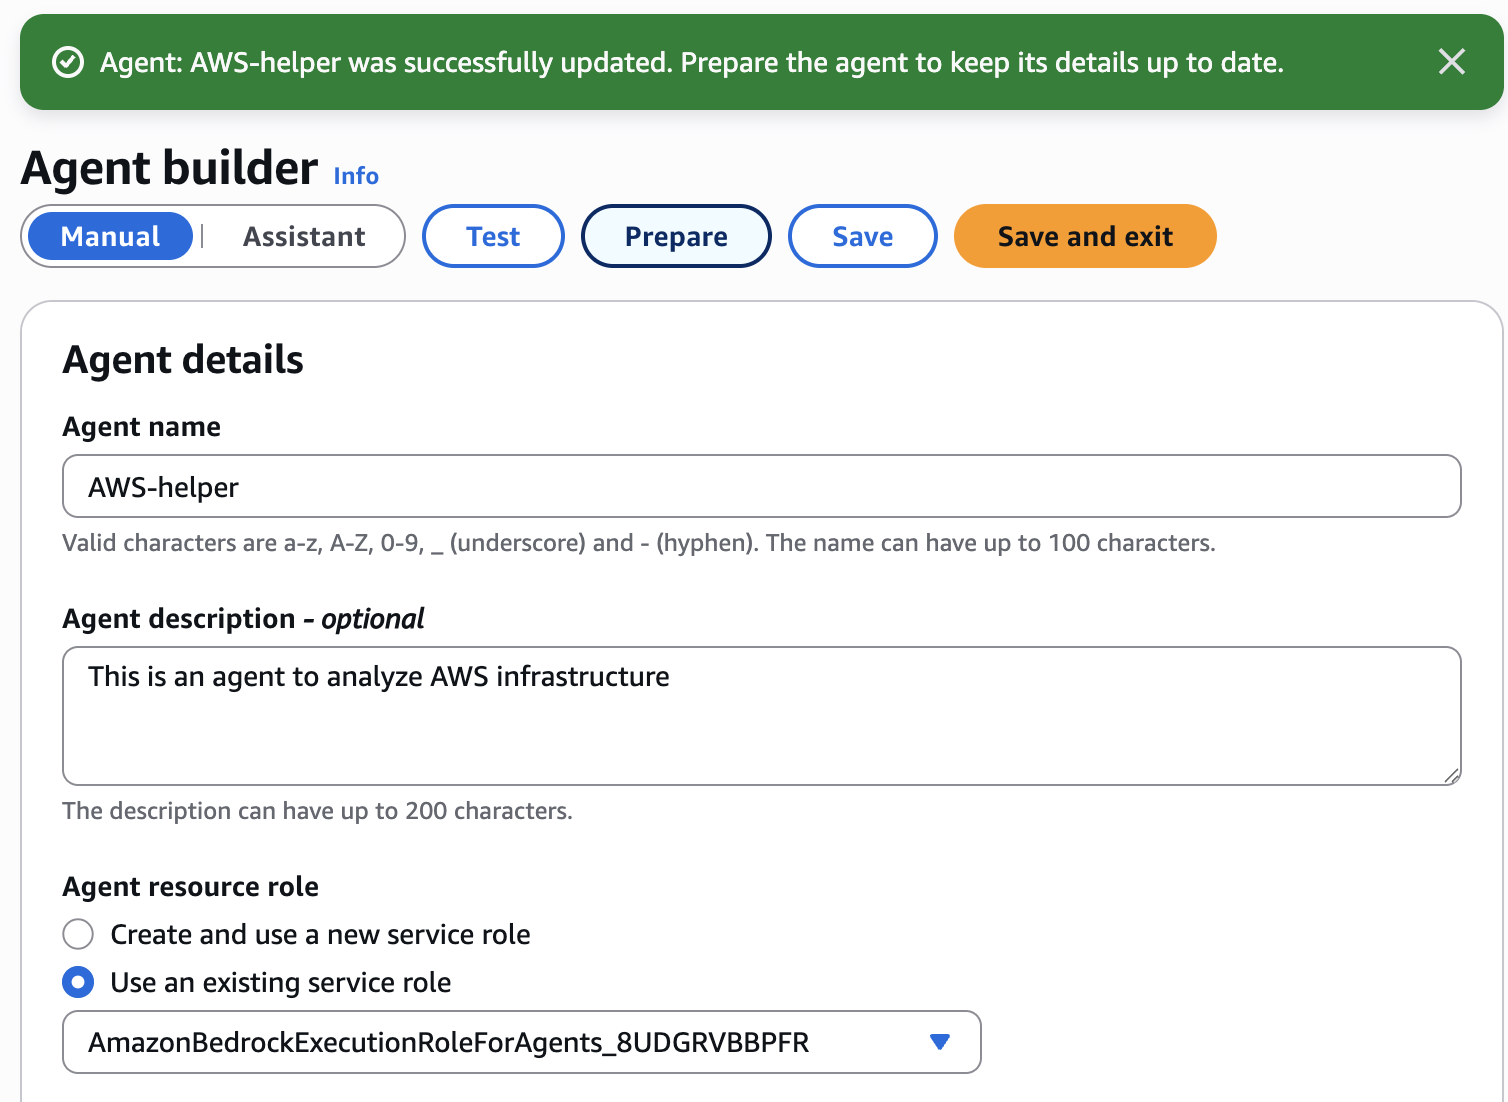Image resolution: width=1508 pixels, height=1102 pixels.
Task: Click the blue dropdown arrow for service role
Action: (x=939, y=1042)
